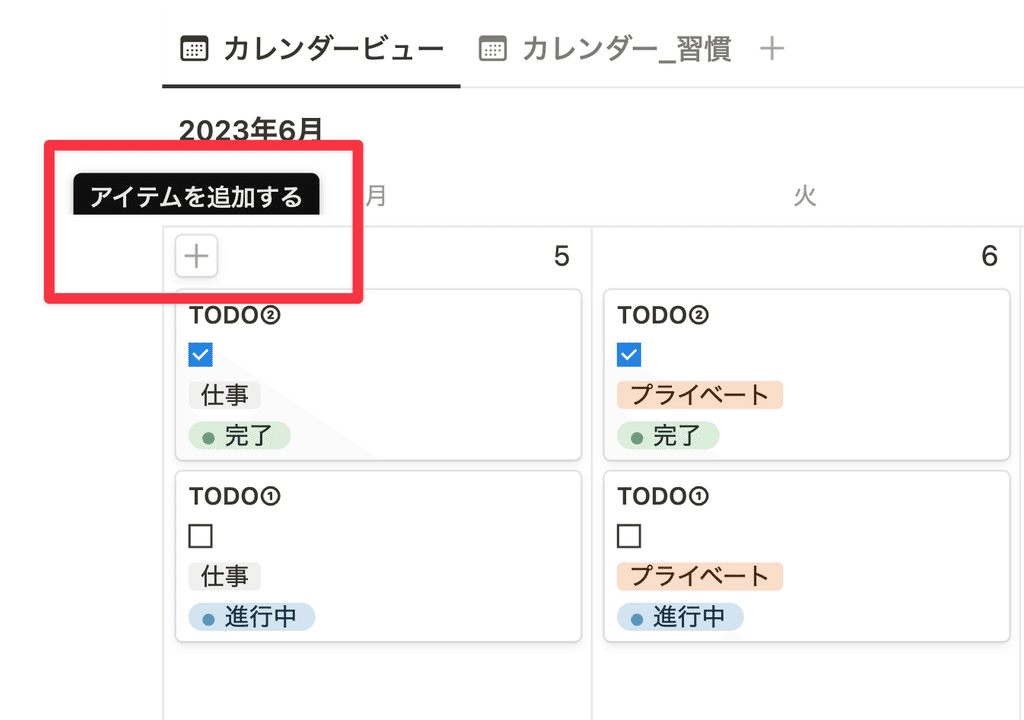
Task: Click the 仕事 tag on day 5 TODO①
Action: click(x=225, y=576)
